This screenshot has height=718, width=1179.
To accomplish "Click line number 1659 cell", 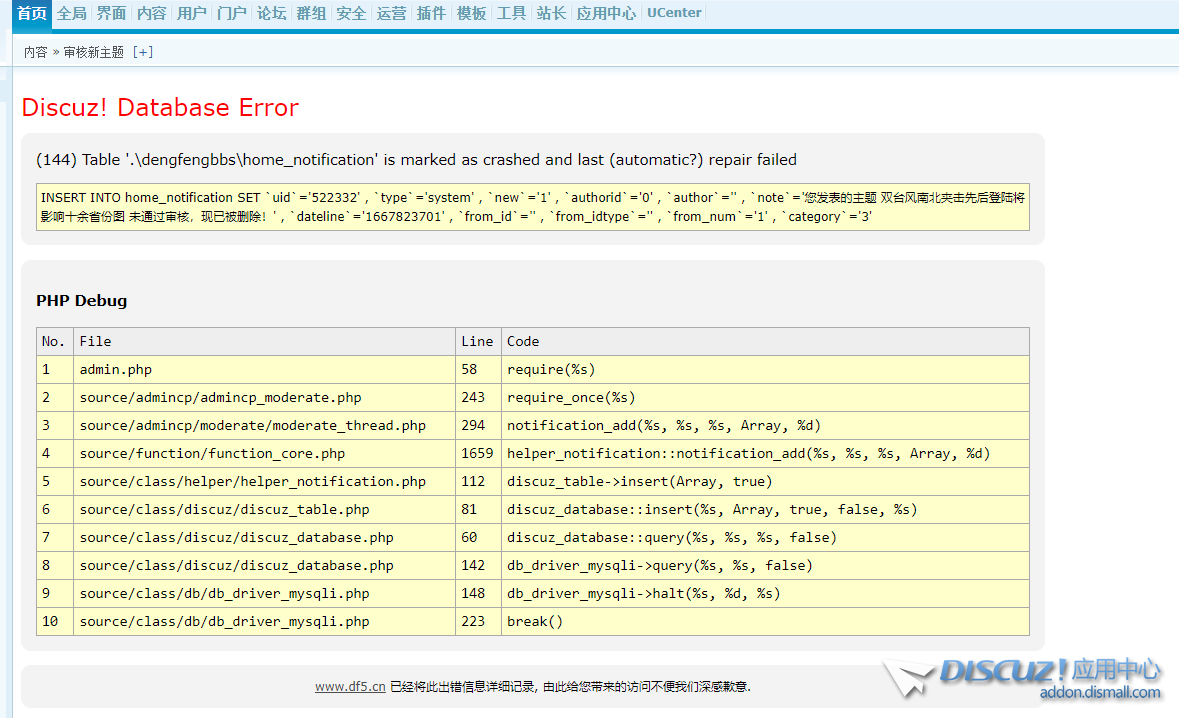I will point(478,453).
